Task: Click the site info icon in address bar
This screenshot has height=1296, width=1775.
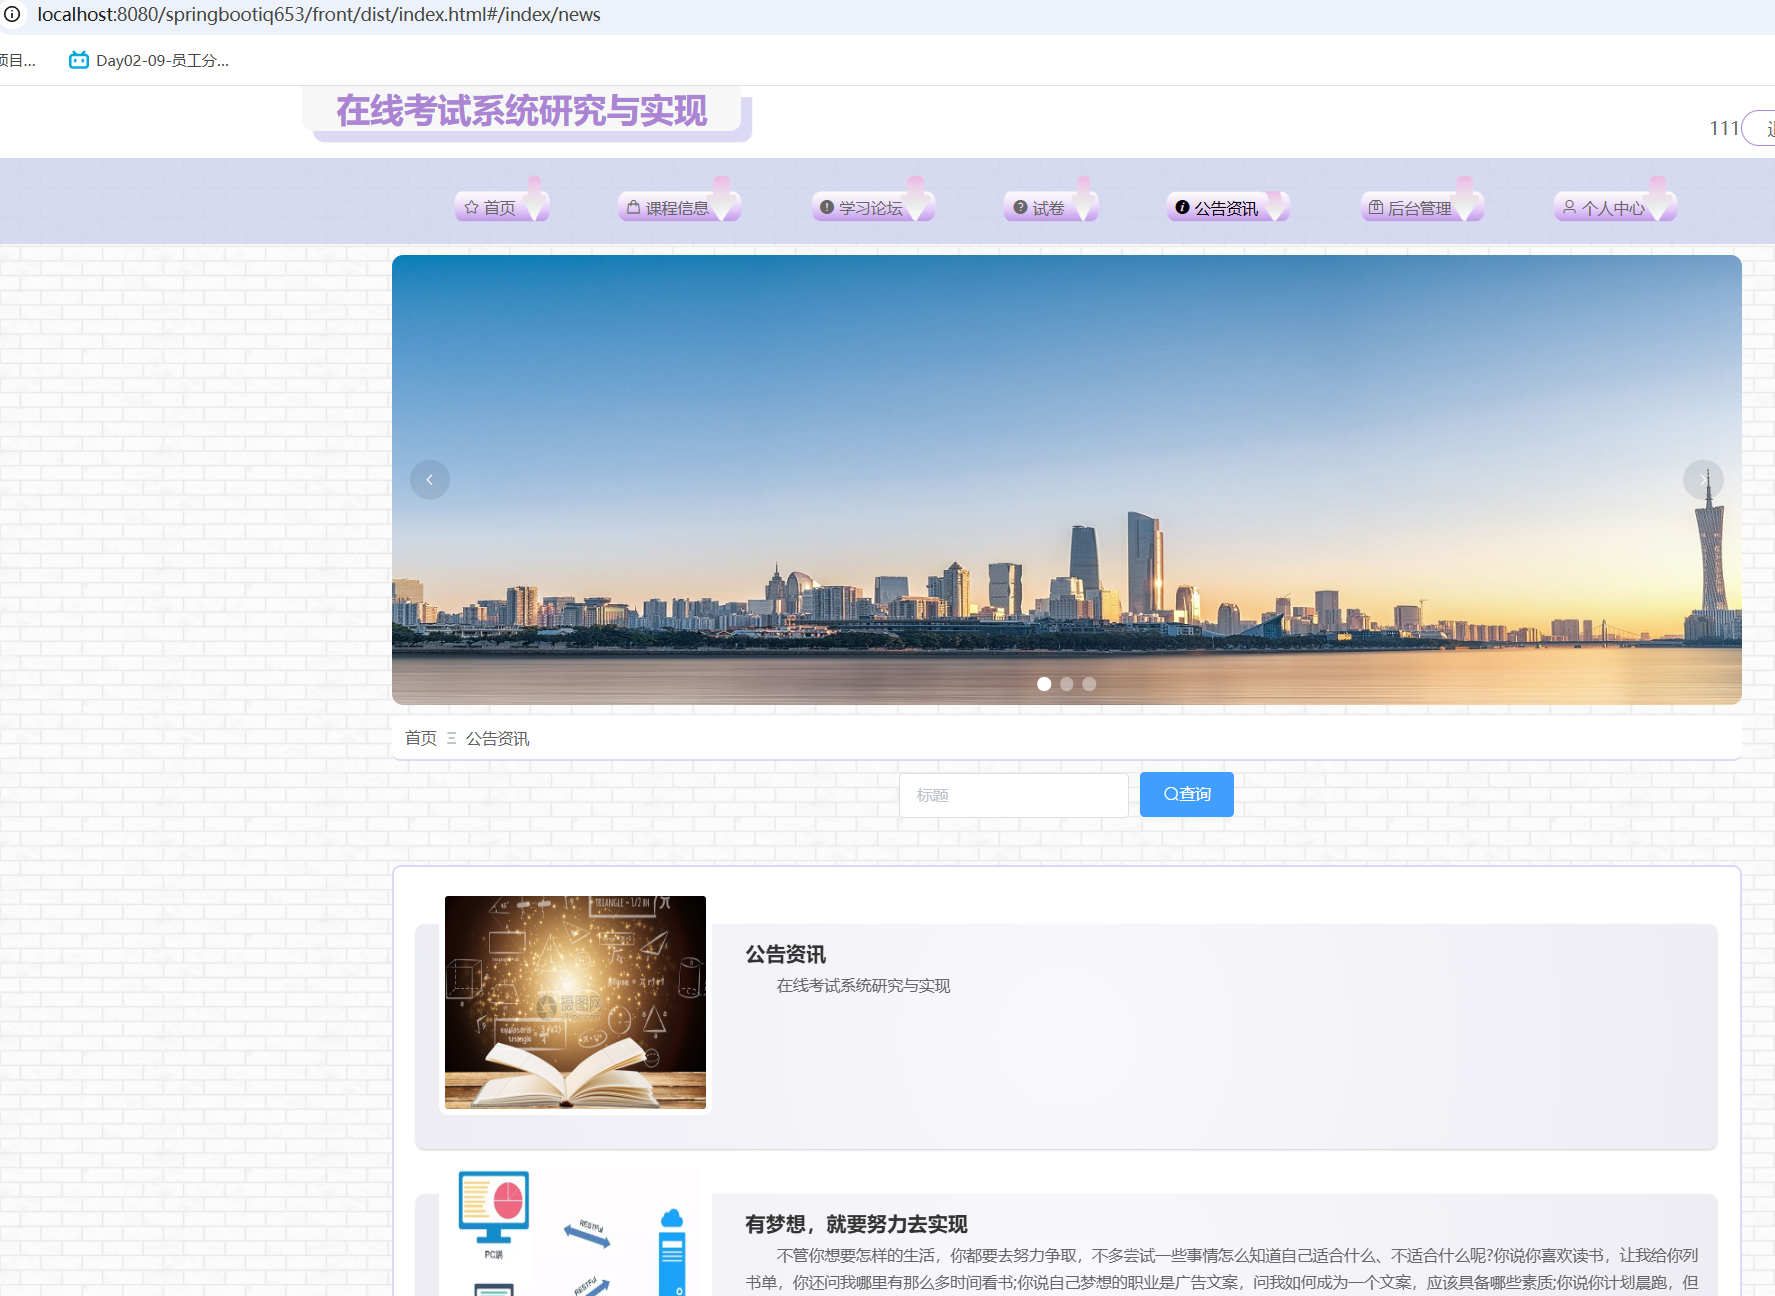Action: (x=12, y=14)
